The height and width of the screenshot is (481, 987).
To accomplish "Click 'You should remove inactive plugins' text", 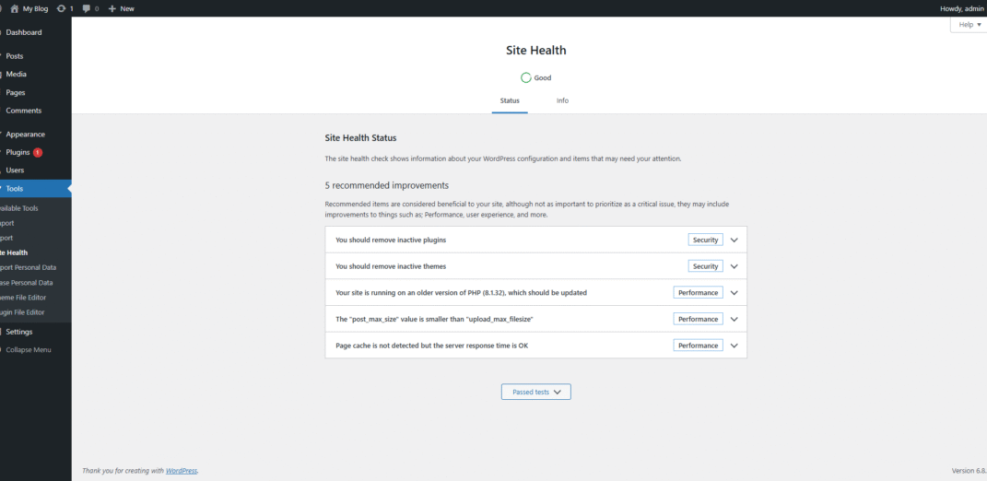I will coord(391,240).
